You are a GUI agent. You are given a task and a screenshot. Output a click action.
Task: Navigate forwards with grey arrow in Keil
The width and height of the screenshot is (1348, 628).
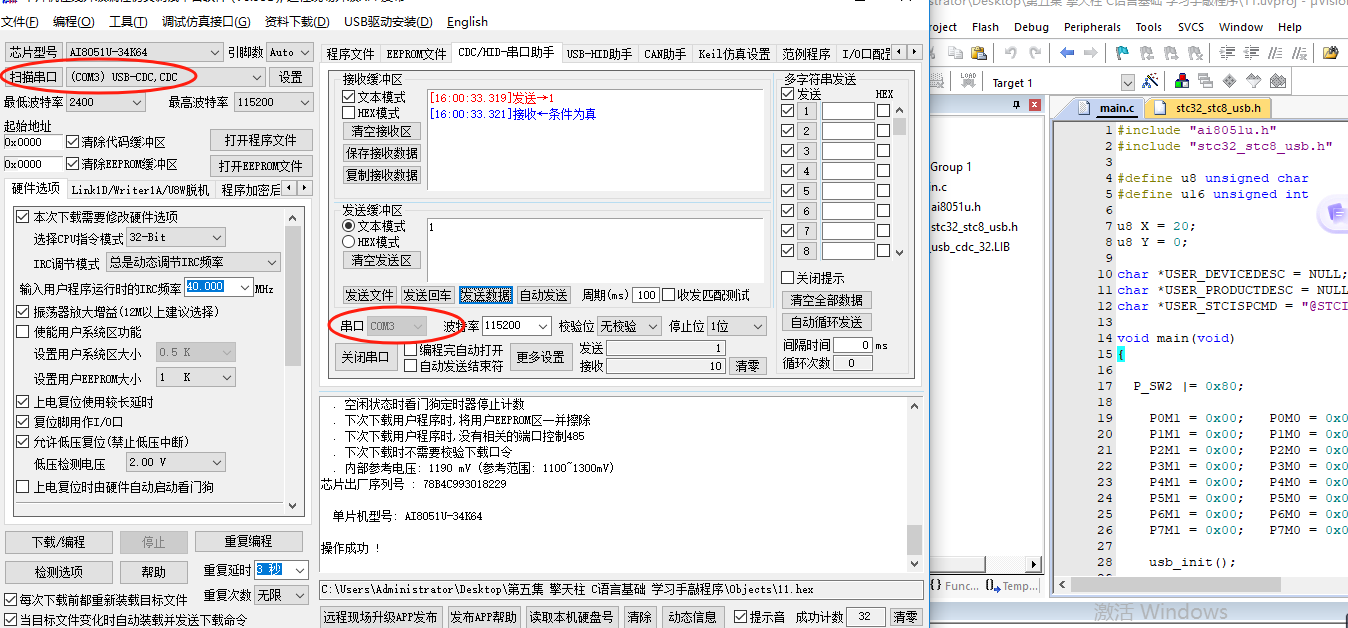pos(1091,52)
